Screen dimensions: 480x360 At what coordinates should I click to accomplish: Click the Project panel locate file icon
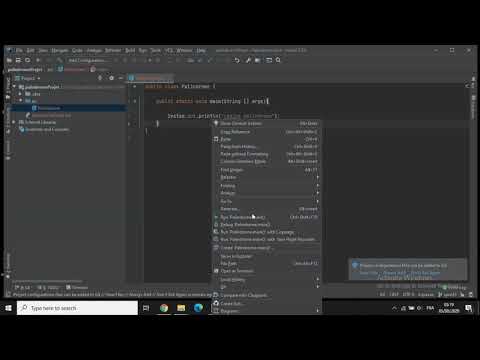coord(100,78)
